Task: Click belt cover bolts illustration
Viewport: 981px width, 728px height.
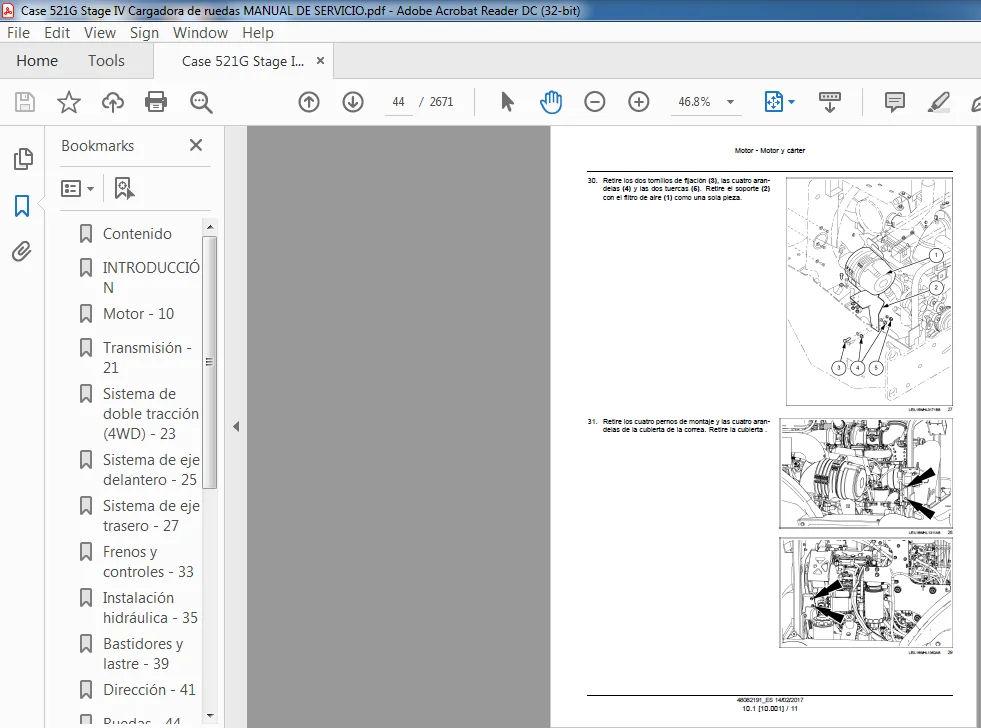Action: pyautogui.click(x=866, y=473)
